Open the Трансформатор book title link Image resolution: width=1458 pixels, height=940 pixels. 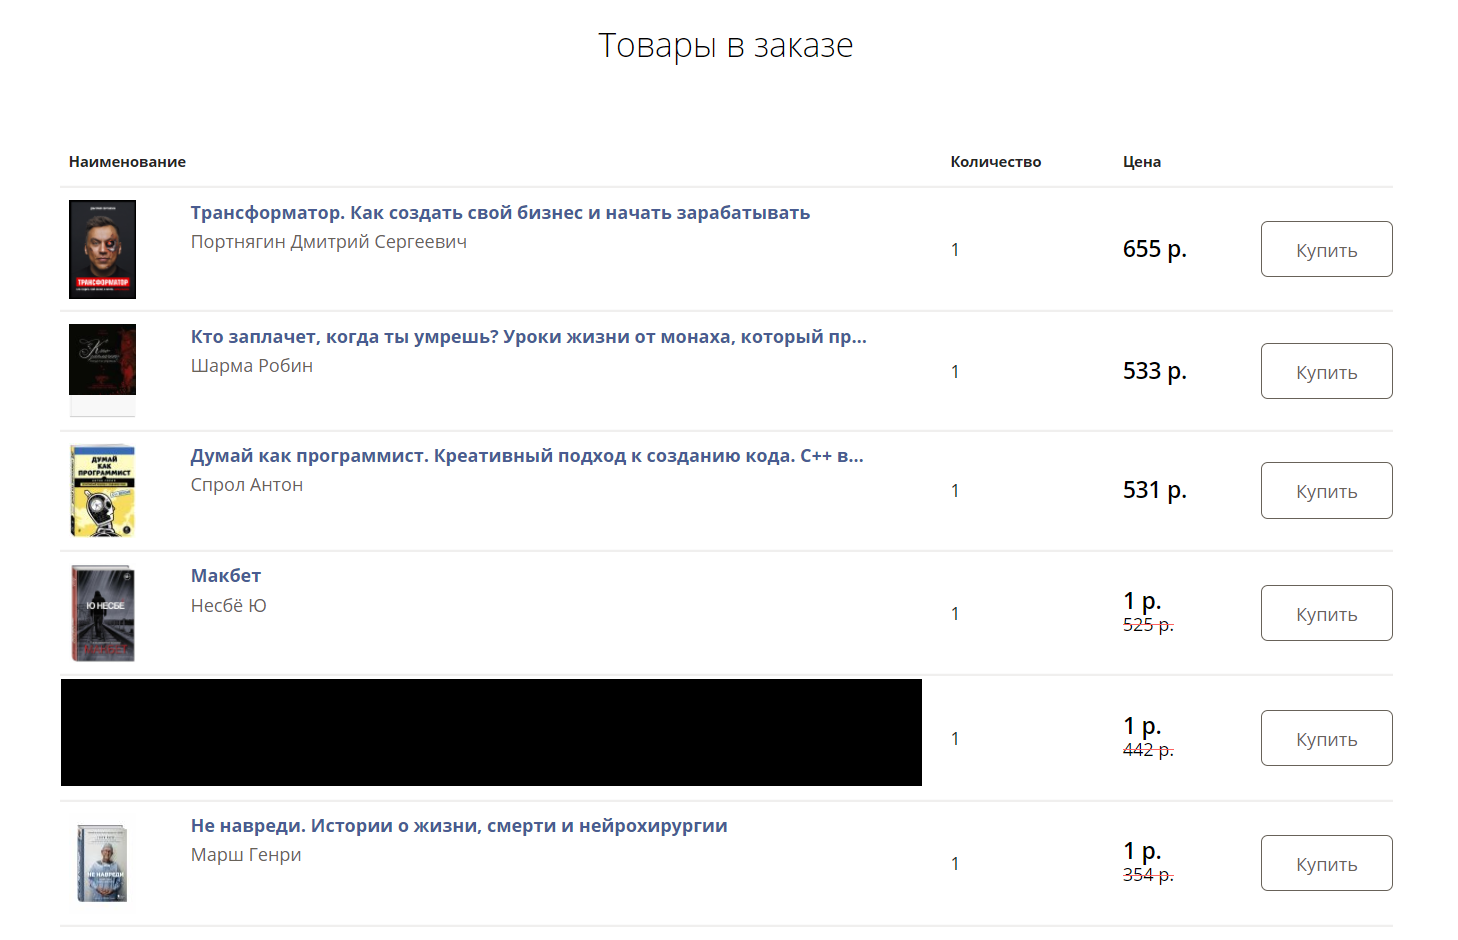coord(500,213)
